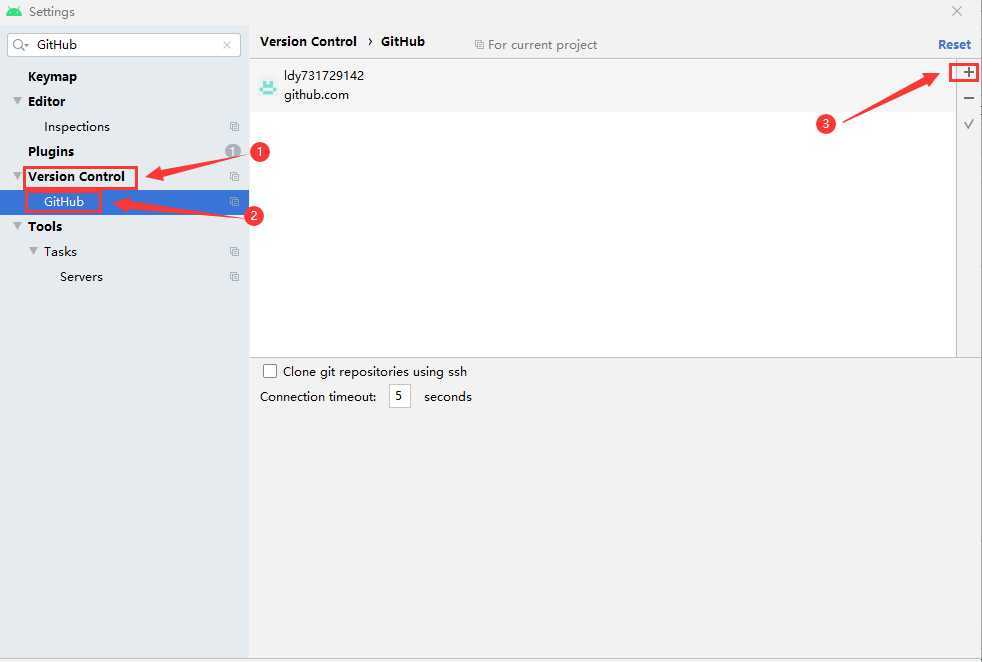Click the Android Studio logo in title bar
982x662 pixels.
coord(14,11)
